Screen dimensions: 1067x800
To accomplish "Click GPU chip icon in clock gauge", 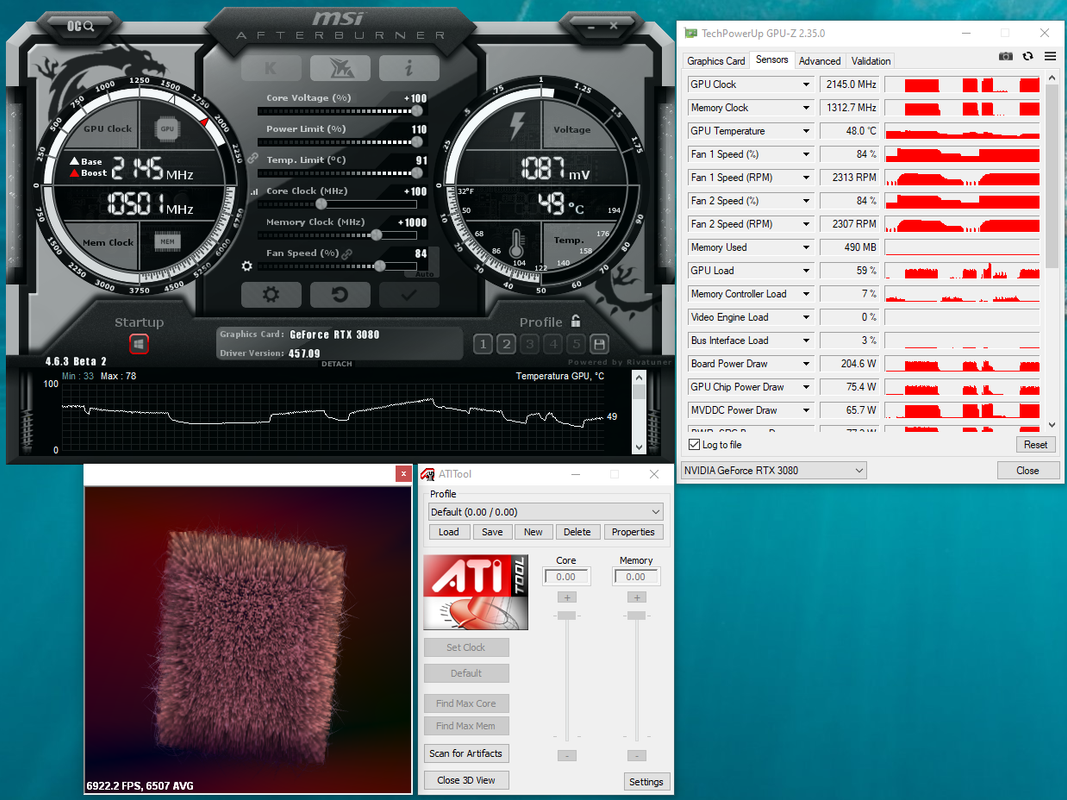I will coord(167,129).
